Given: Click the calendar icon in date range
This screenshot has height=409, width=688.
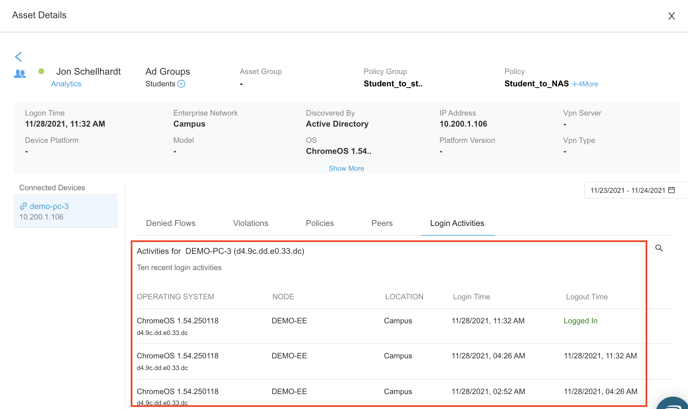Looking at the screenshot, I should [x=671, y=190].
